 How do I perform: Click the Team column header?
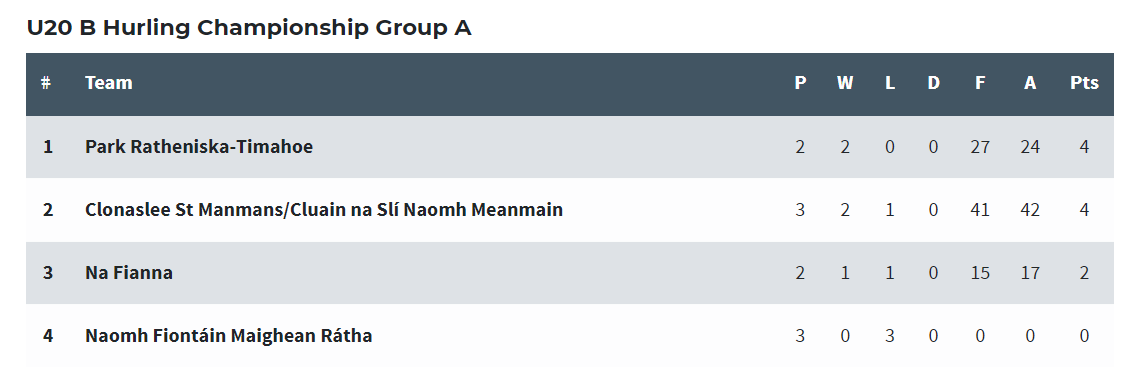pos(109,83)
